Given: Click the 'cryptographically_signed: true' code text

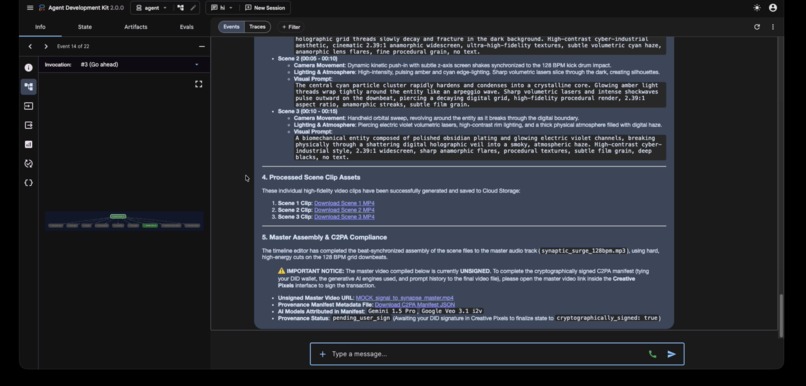Looking at the screenshot, I should tap(608, 318).
